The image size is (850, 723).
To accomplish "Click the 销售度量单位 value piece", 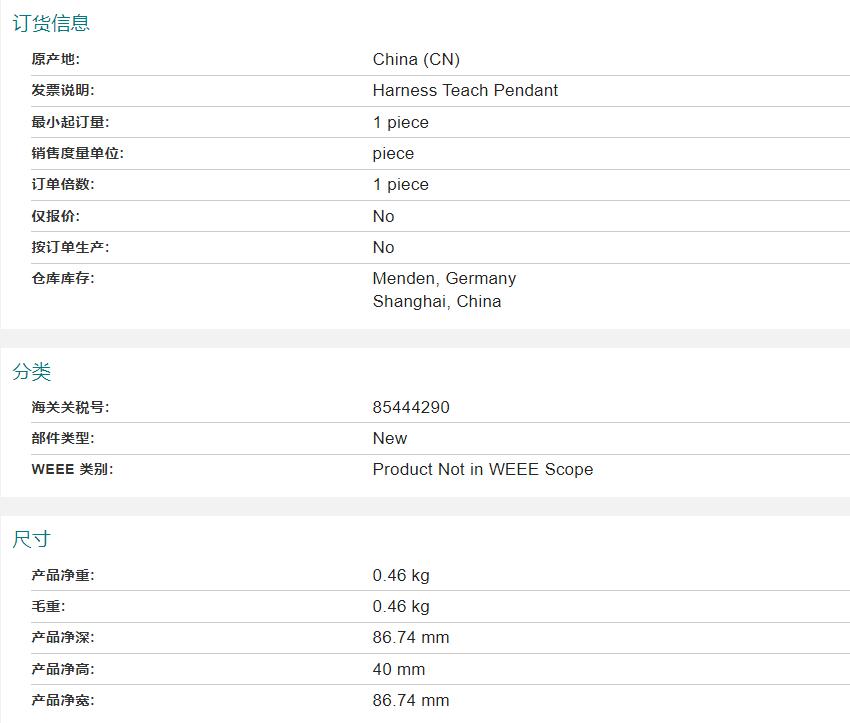I will click(x=393, y=153).
